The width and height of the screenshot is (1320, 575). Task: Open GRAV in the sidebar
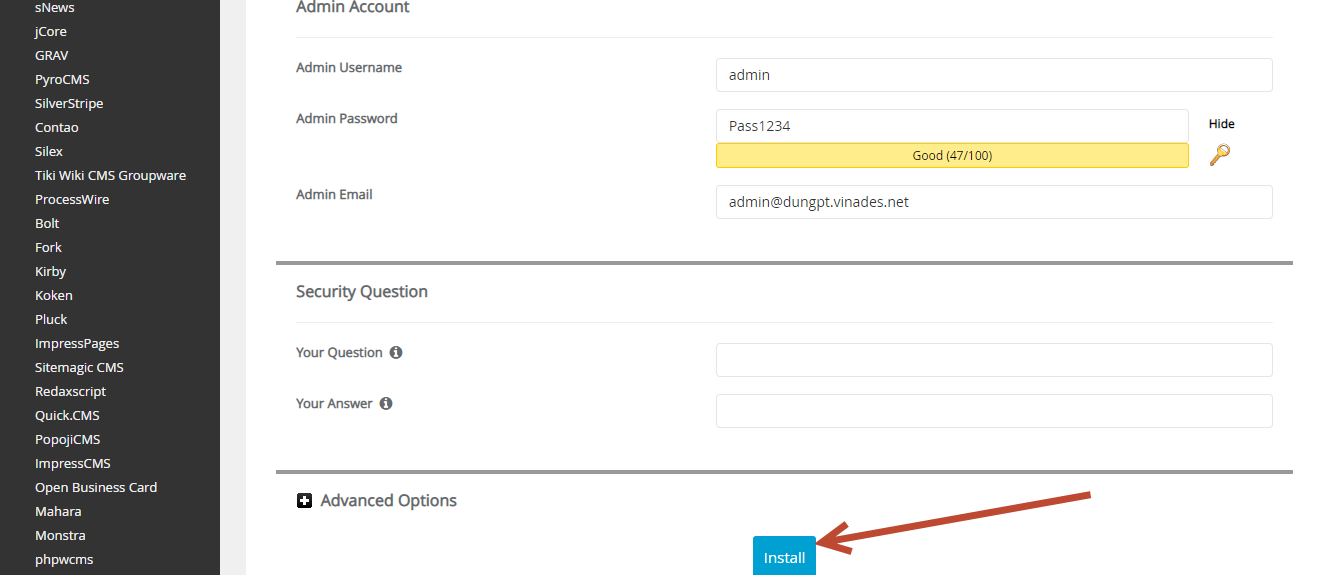(x=52, y=56)
